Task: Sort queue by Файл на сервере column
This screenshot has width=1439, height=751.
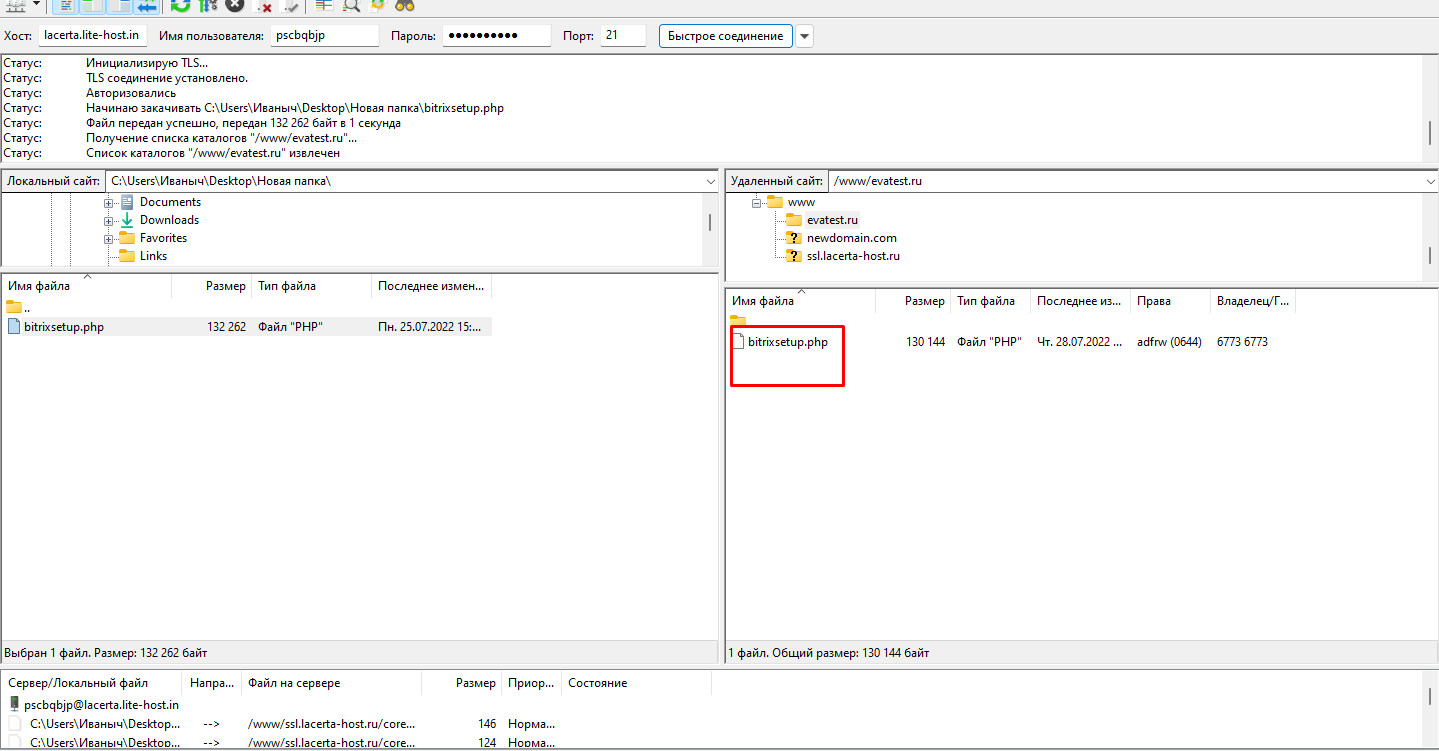Action: click(x=332, y=683)
